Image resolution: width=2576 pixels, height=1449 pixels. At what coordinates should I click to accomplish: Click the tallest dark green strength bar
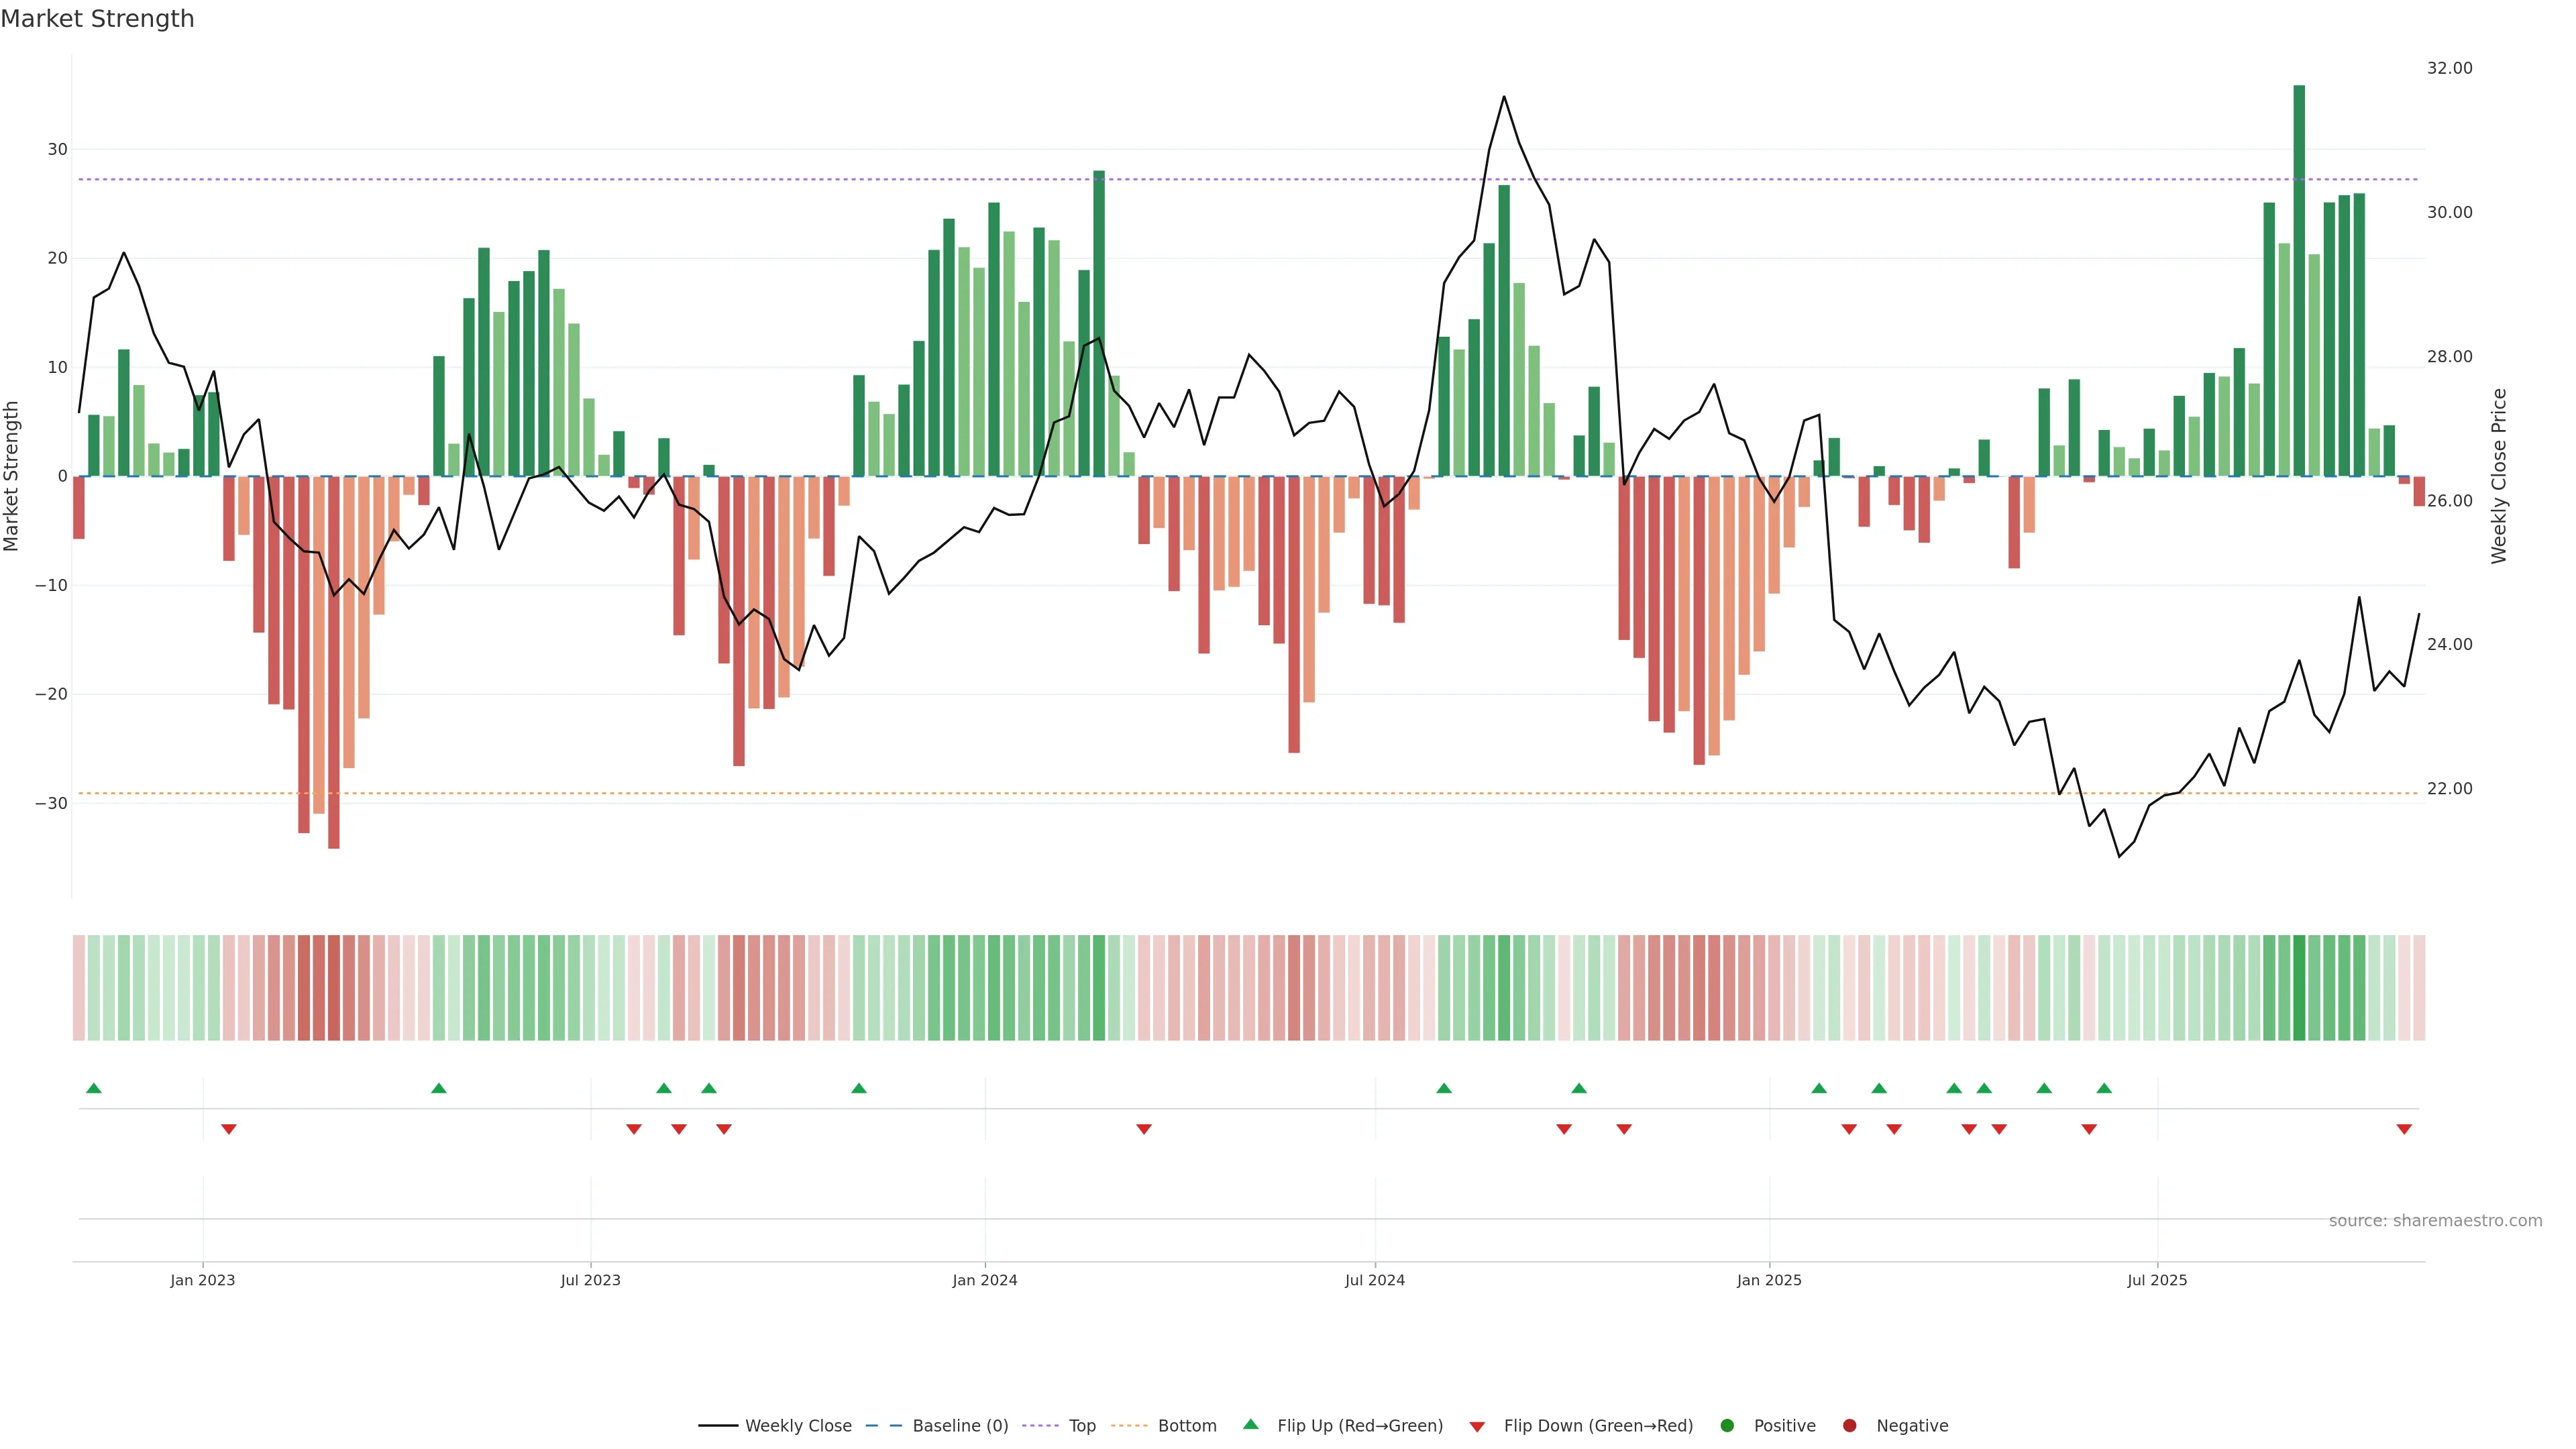click(x=2299, y=280)
